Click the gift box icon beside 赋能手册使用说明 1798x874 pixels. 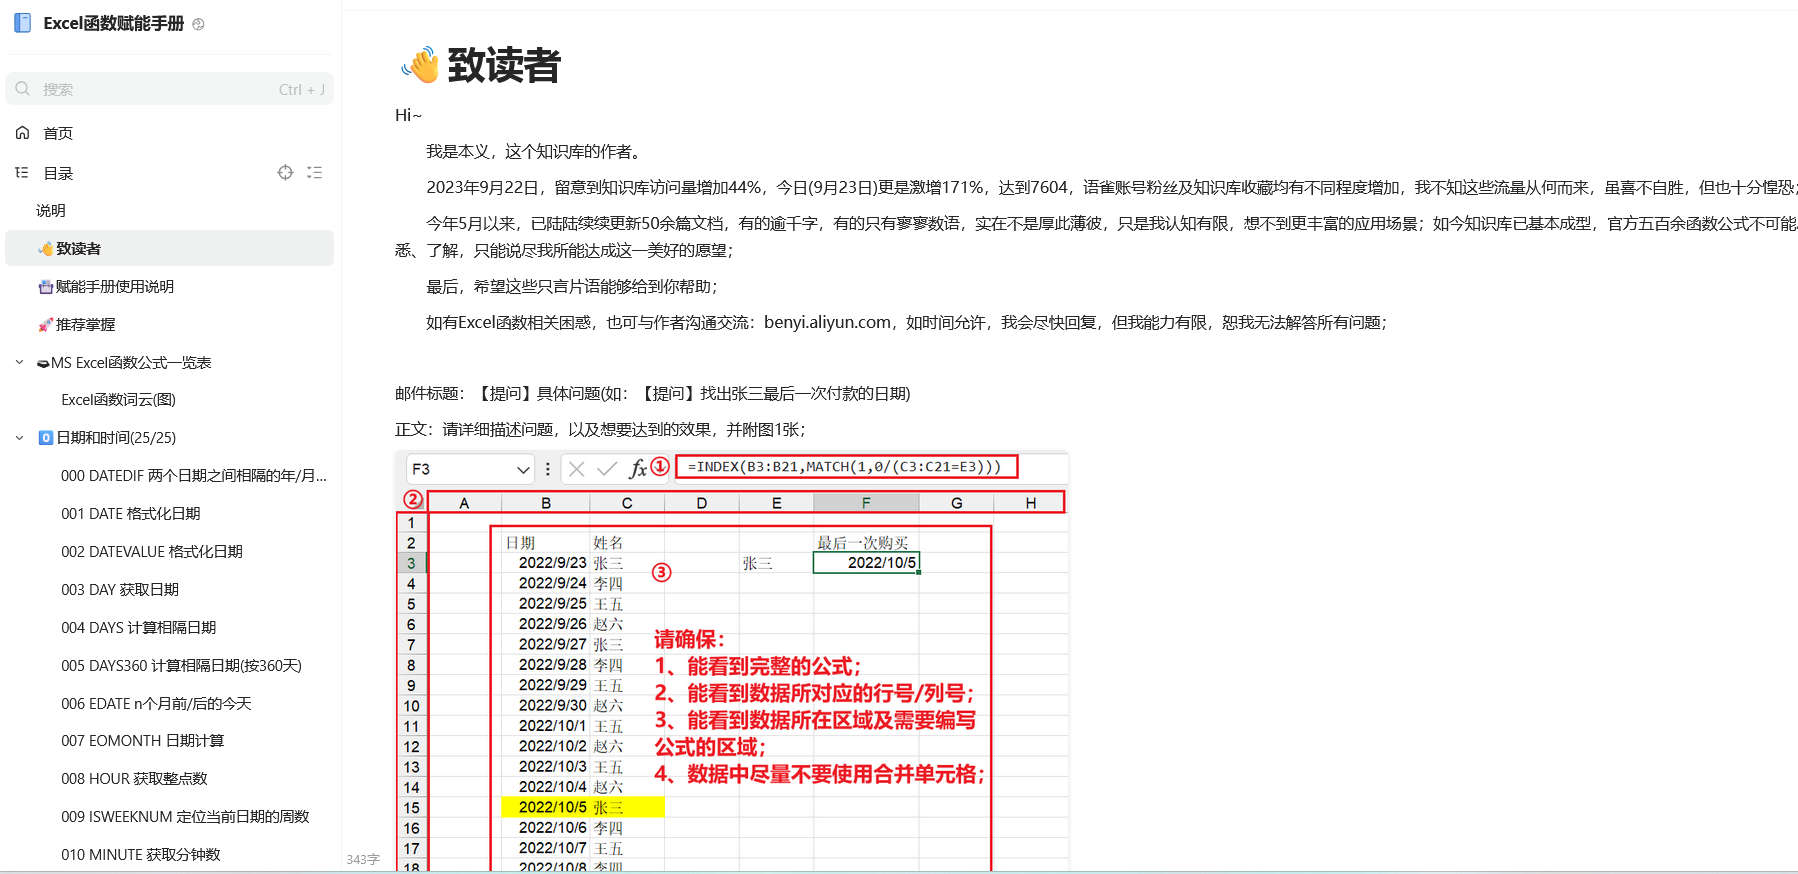(45, 287)
